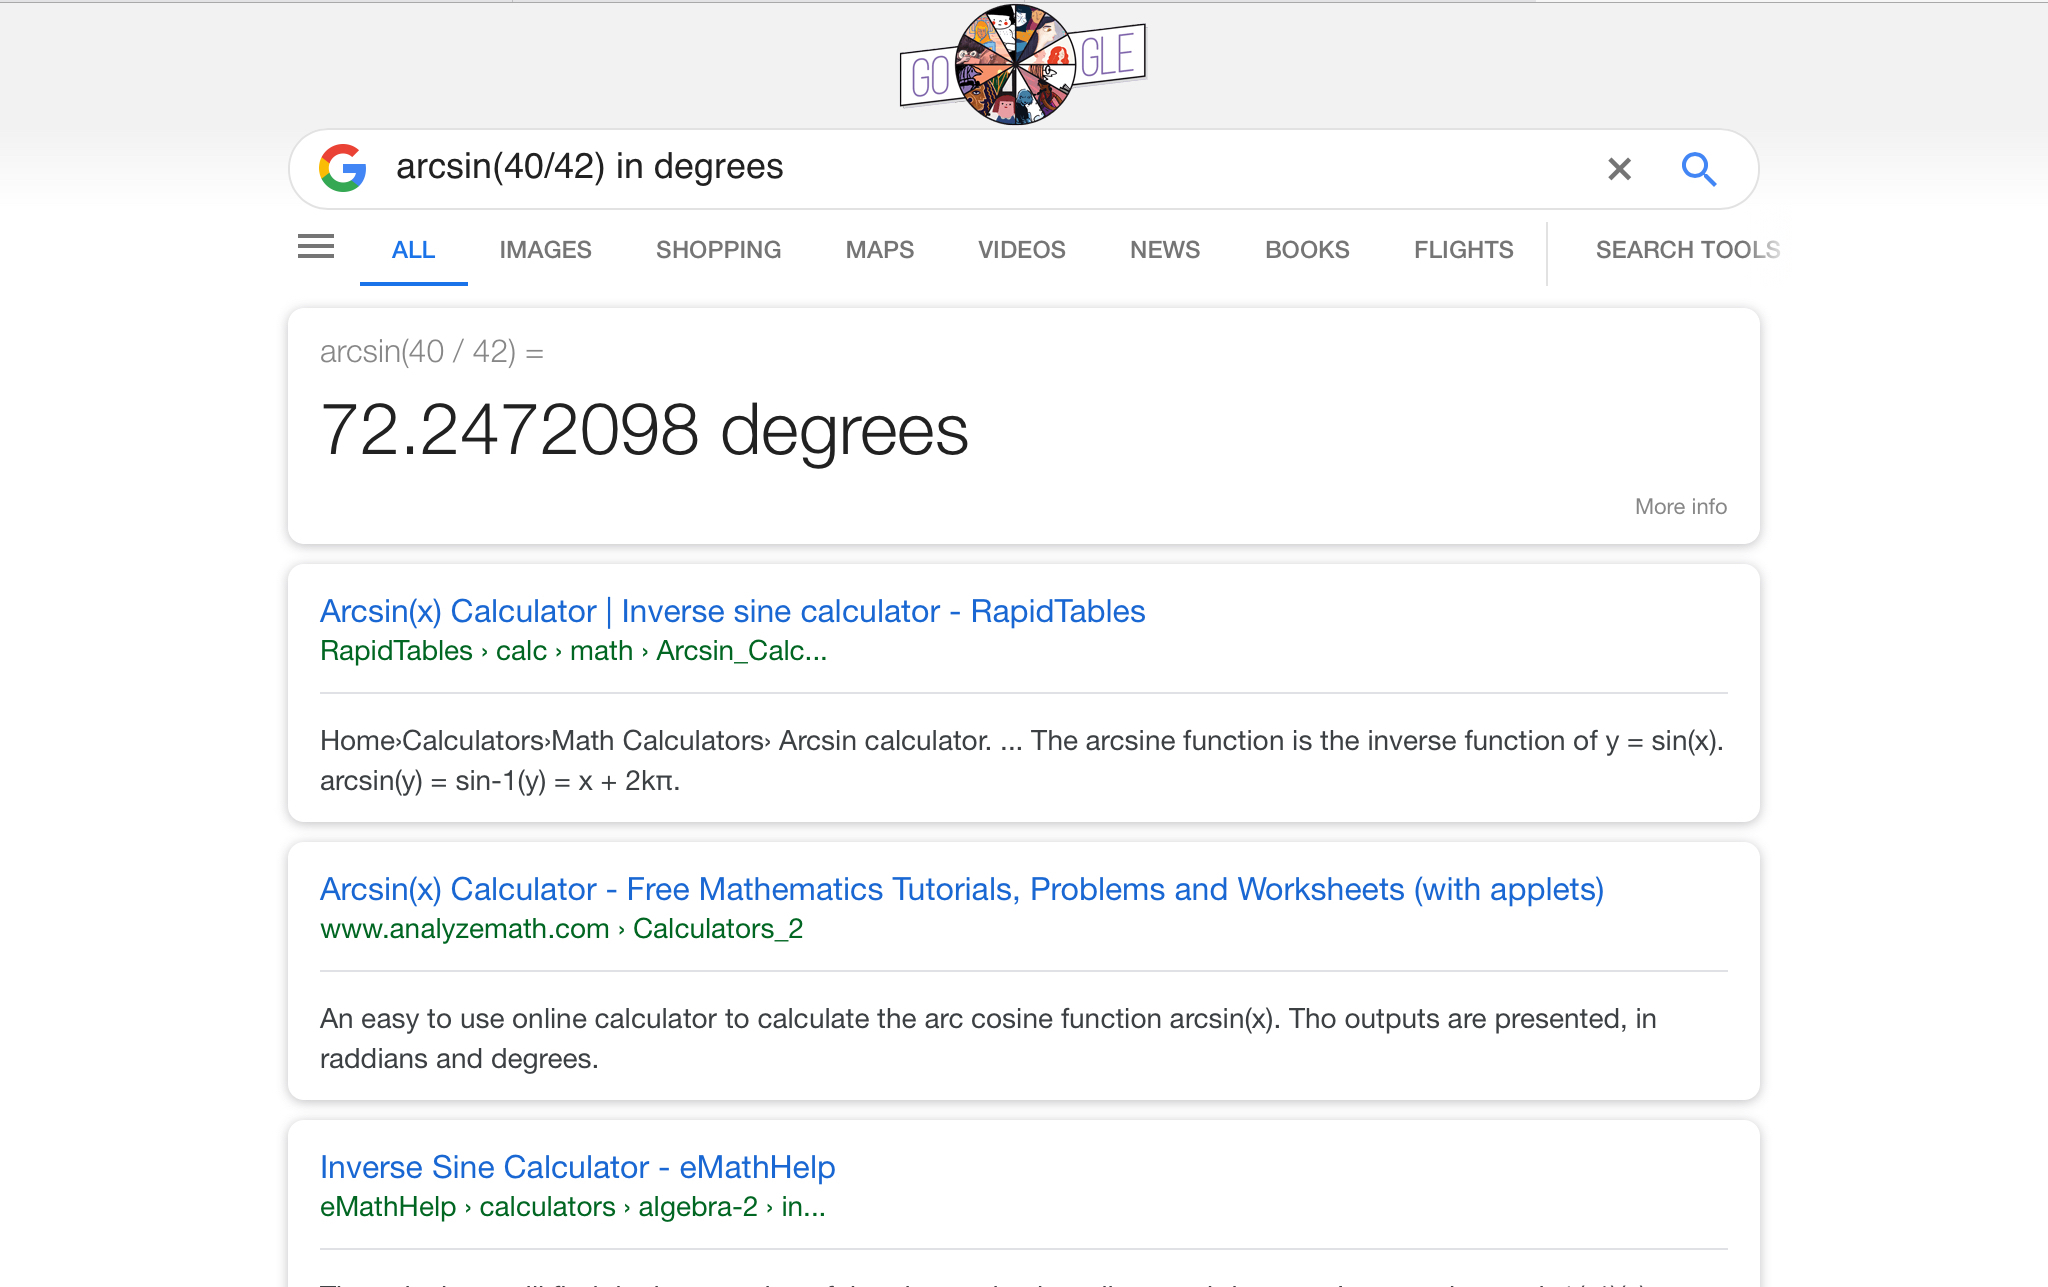The height and width of the screenshot is (1287, 2048).
Task: Open the RapidTables Arcsin Calculator result
Action: click(x=732, y=611)
